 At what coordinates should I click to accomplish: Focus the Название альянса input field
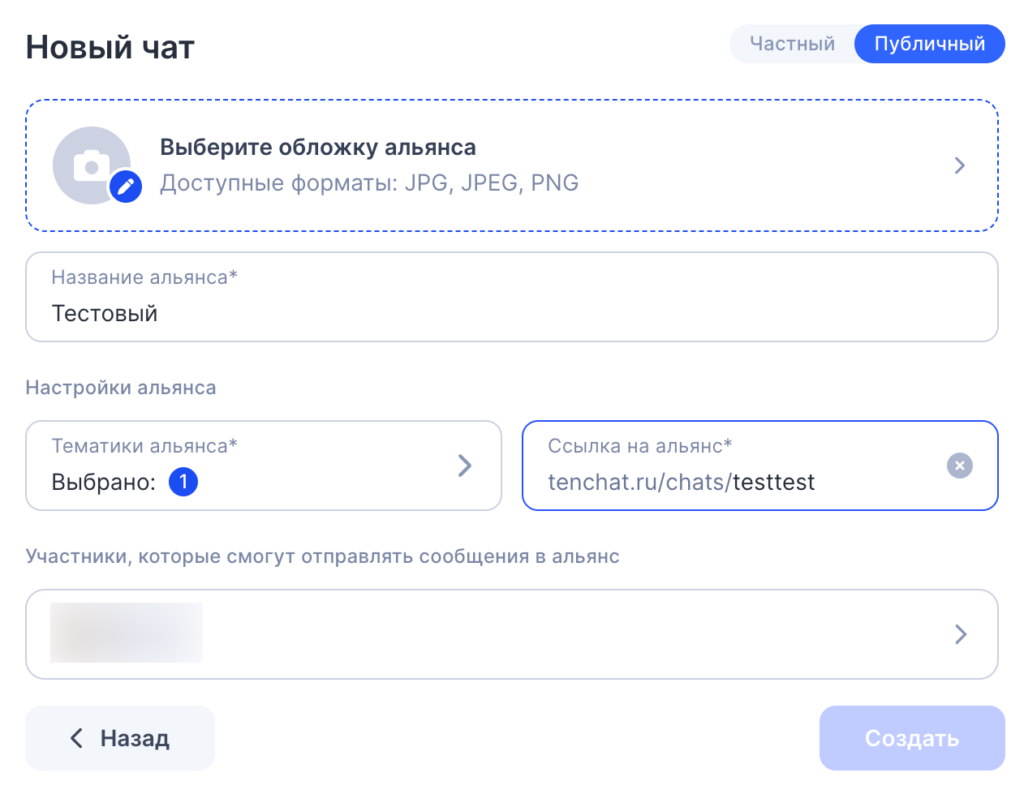click(511, 314)
